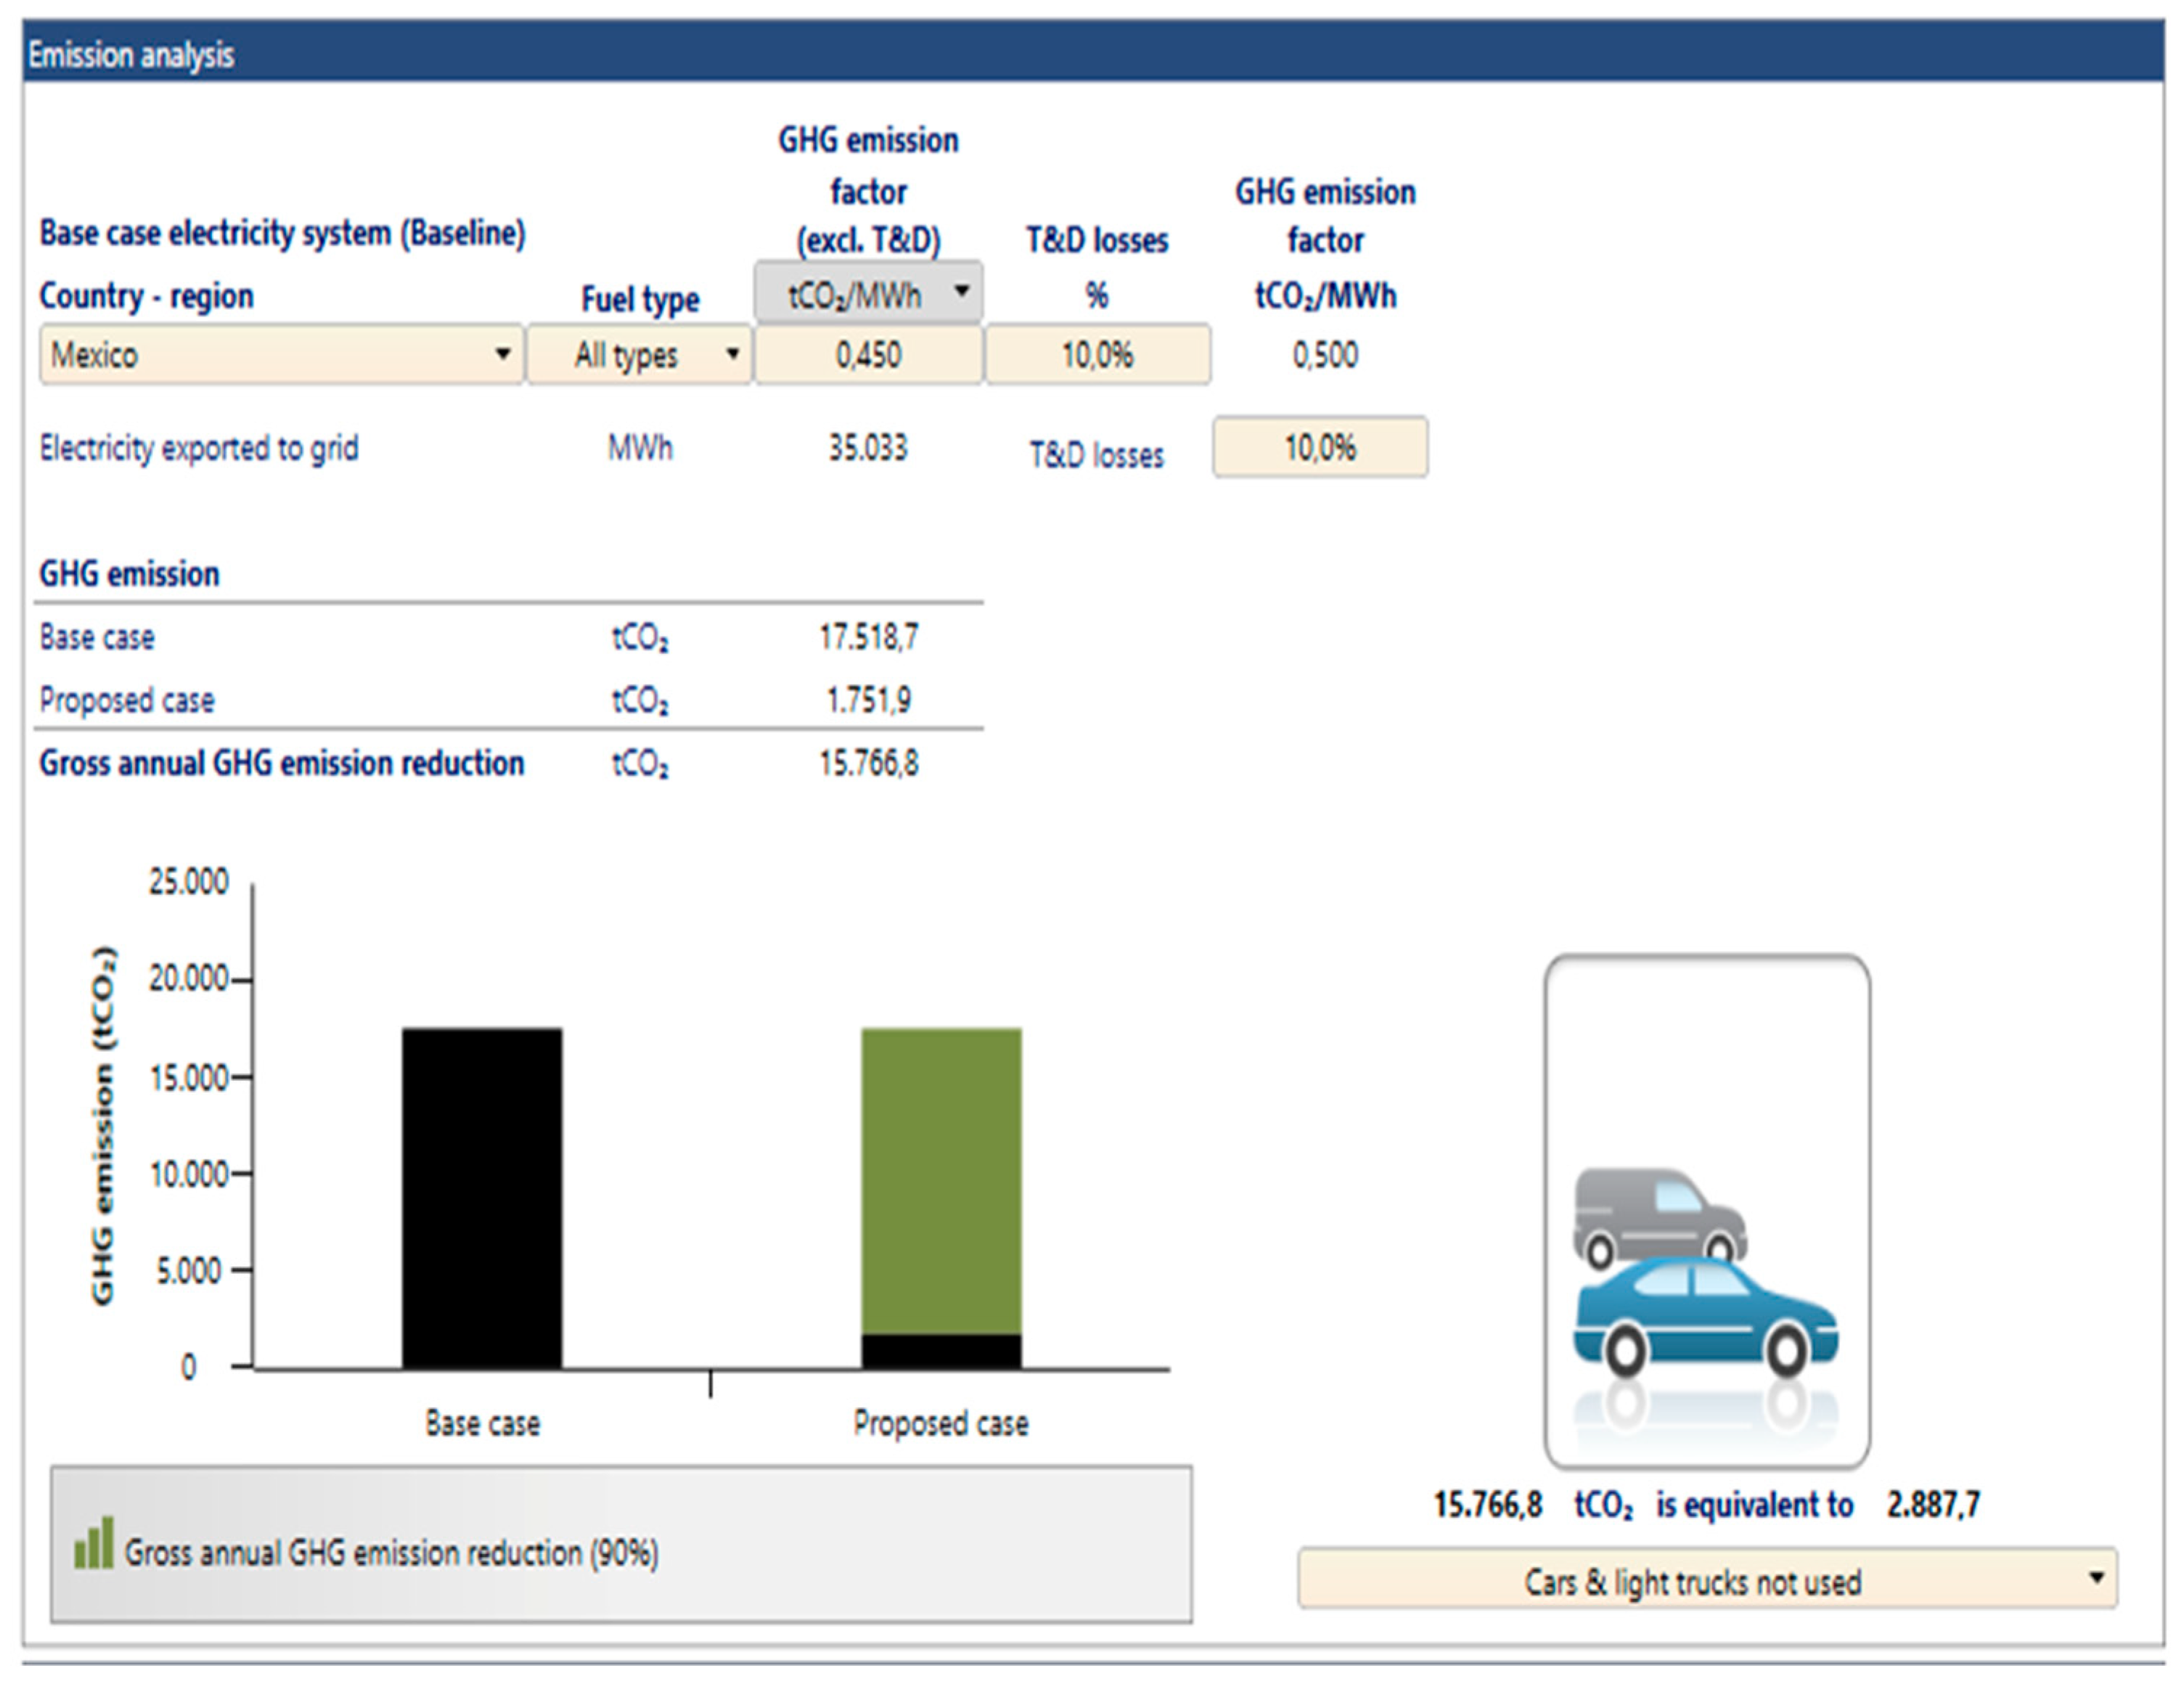
Task: Click the green segment of the Proposed case bar
Action: click(x=941, y=1180)
